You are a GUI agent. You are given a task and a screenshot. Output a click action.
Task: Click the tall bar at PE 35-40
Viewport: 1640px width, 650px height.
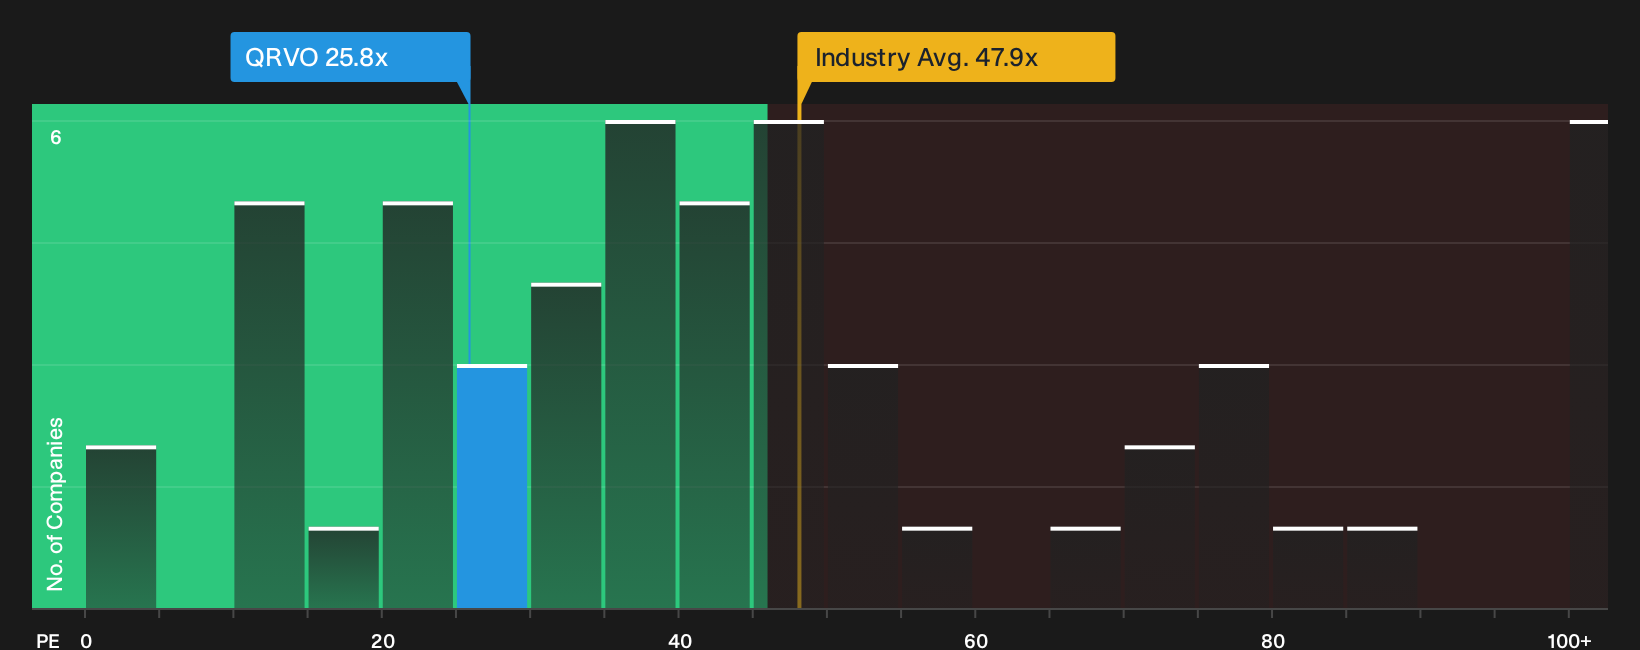click(640, 364)
